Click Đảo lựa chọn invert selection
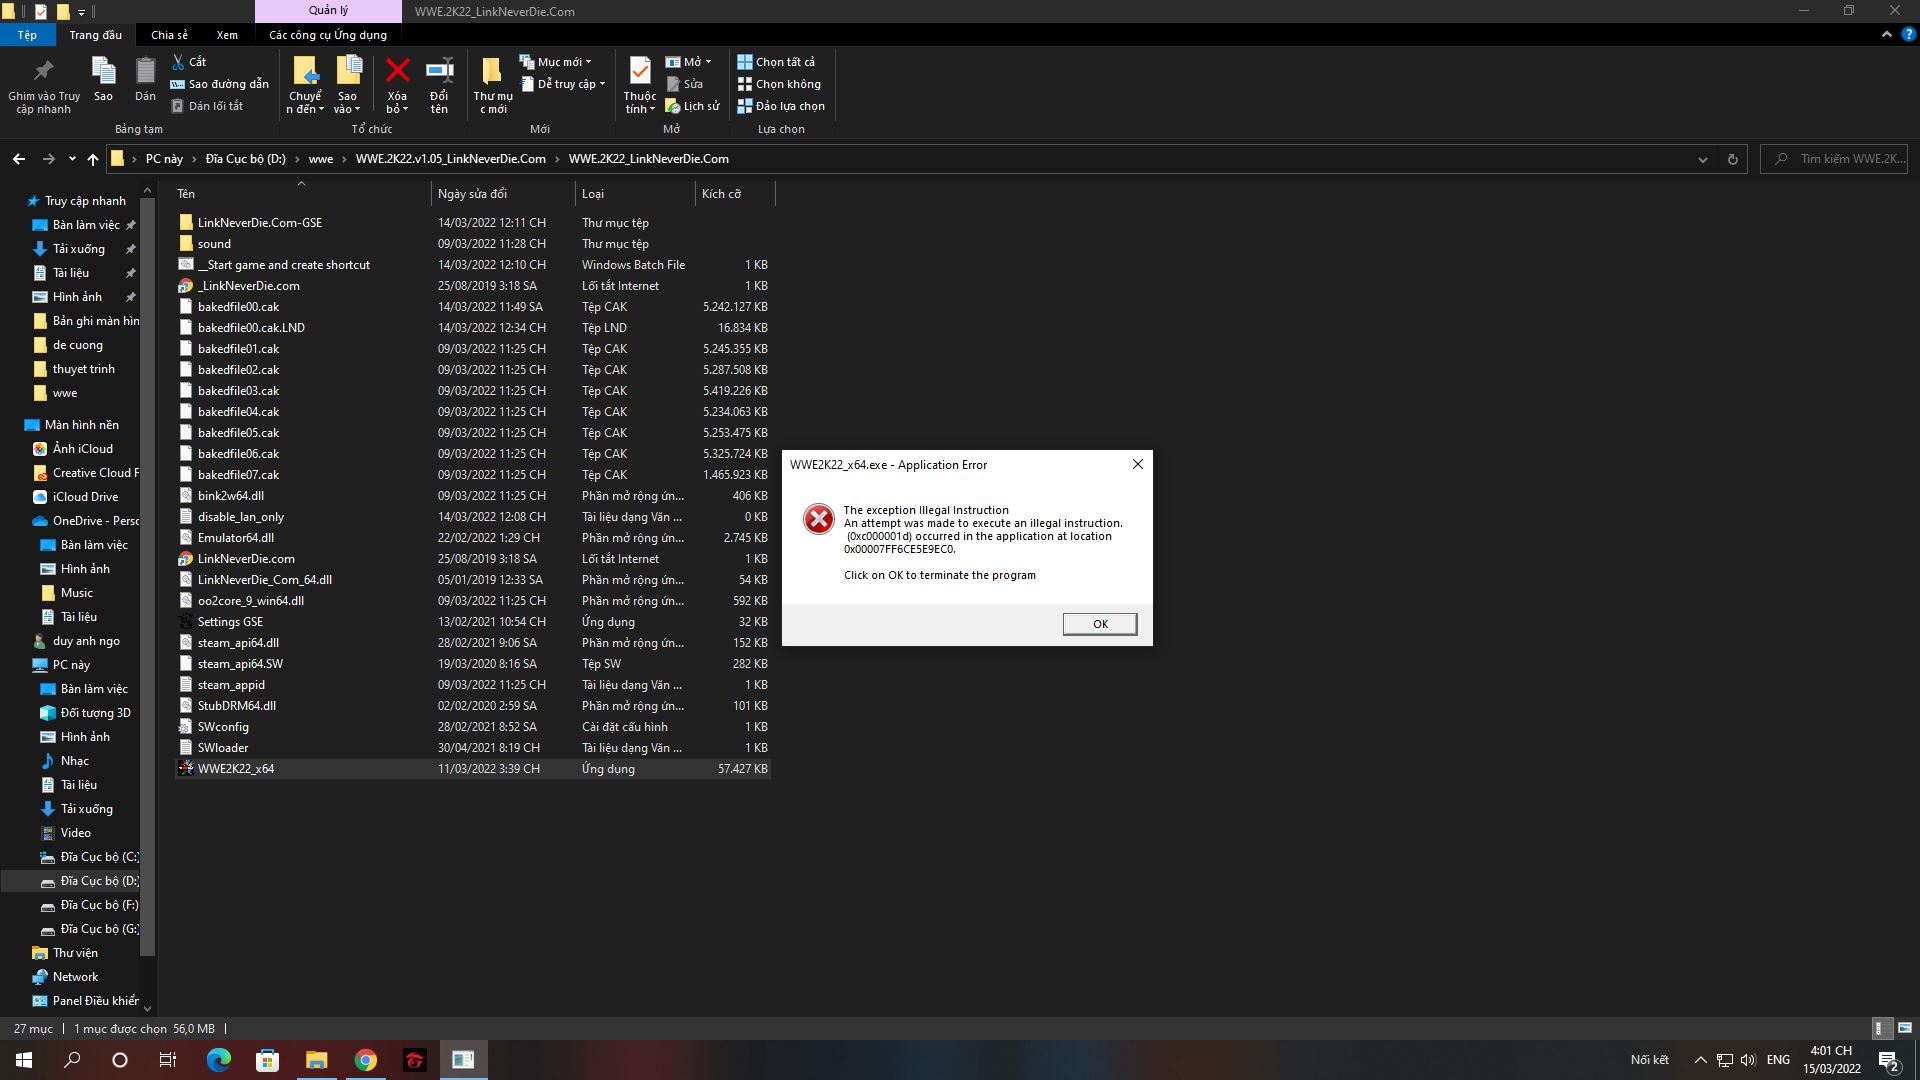 (x=781, y=106)
